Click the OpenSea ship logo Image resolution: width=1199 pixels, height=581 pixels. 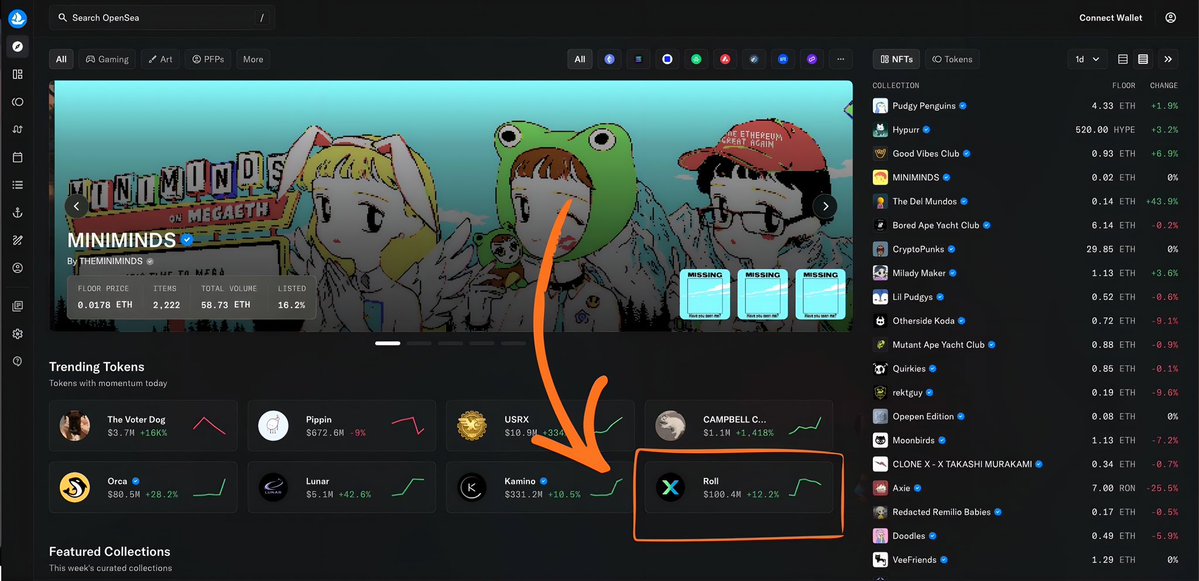(17, 18)
